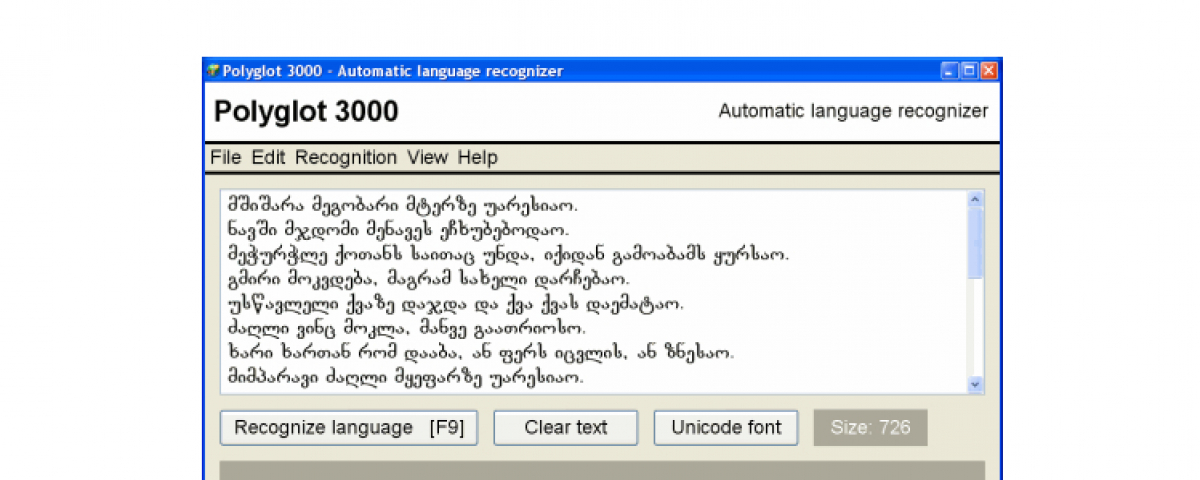This screenshot has width=1200, height=480.
Task: Open the File menu
Action: coord(225,158)
